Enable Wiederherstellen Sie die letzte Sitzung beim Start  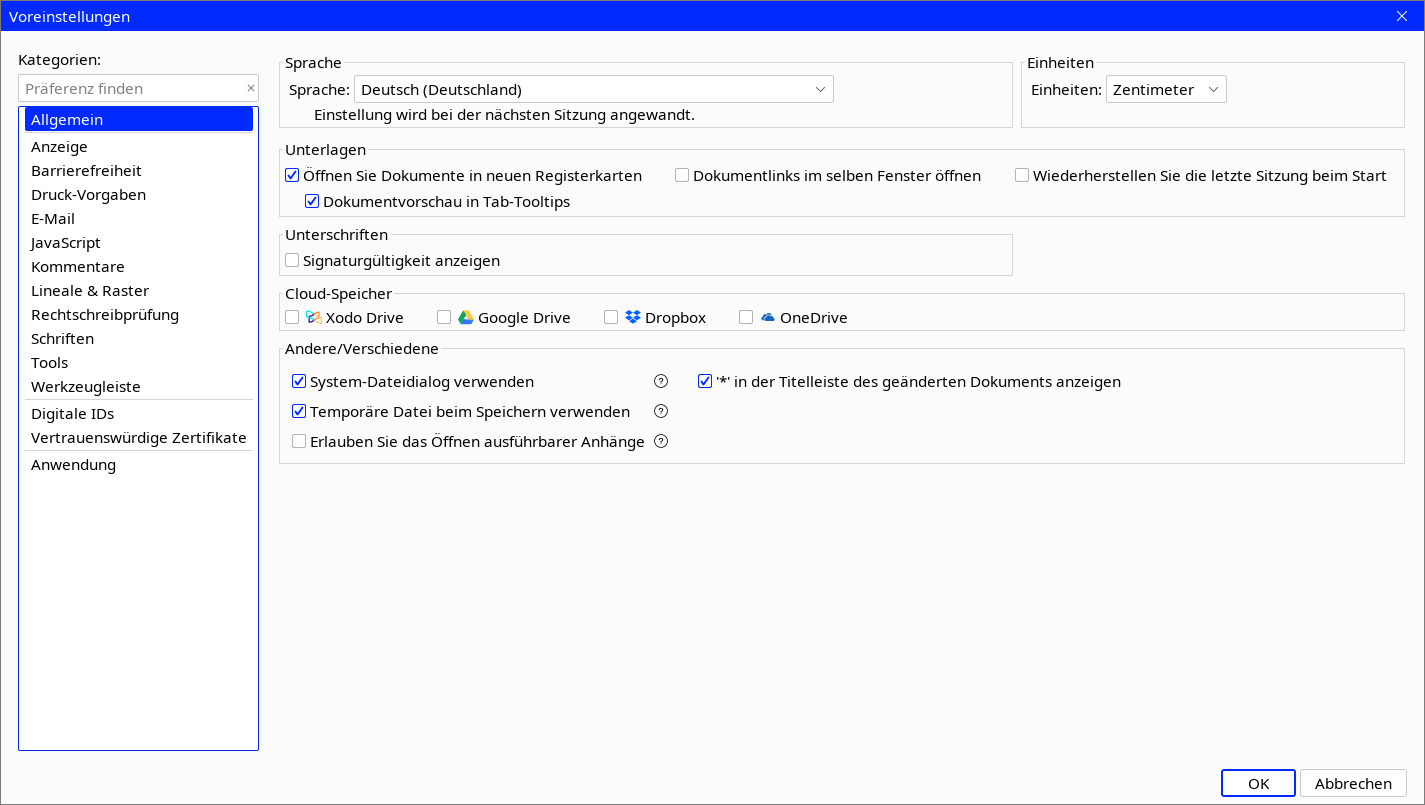[1022, 175]
